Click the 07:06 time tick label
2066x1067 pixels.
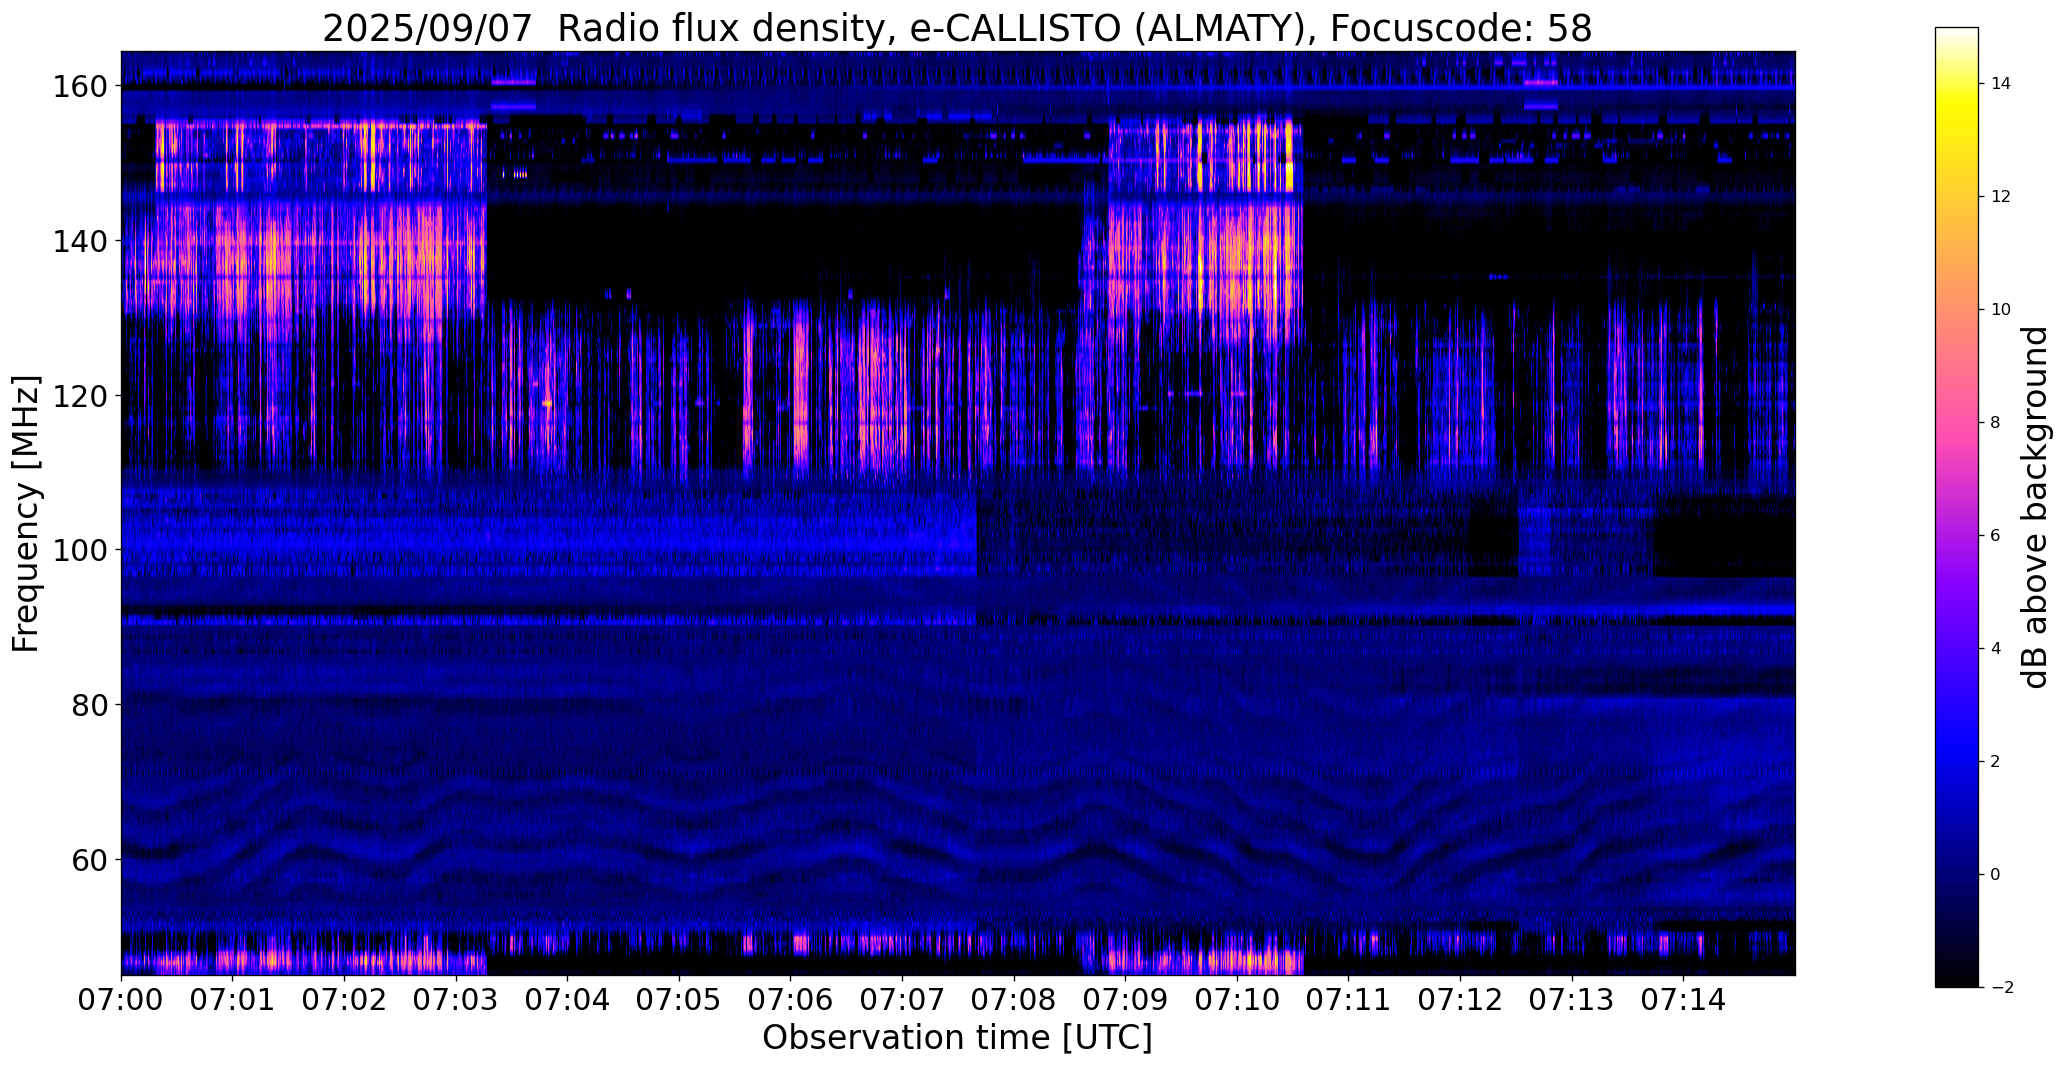[x=791, y=999]
